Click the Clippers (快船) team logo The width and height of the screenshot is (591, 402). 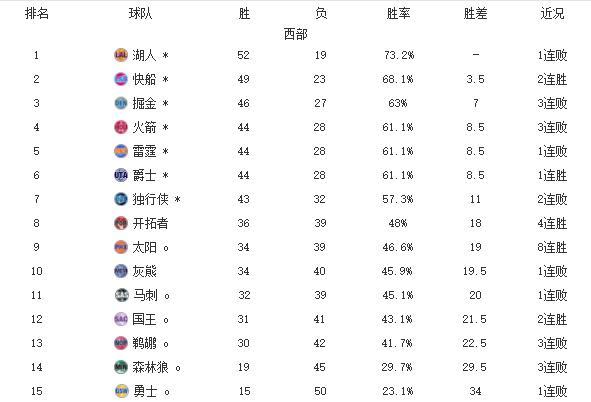pyautogui.click(x=121, y=79)
